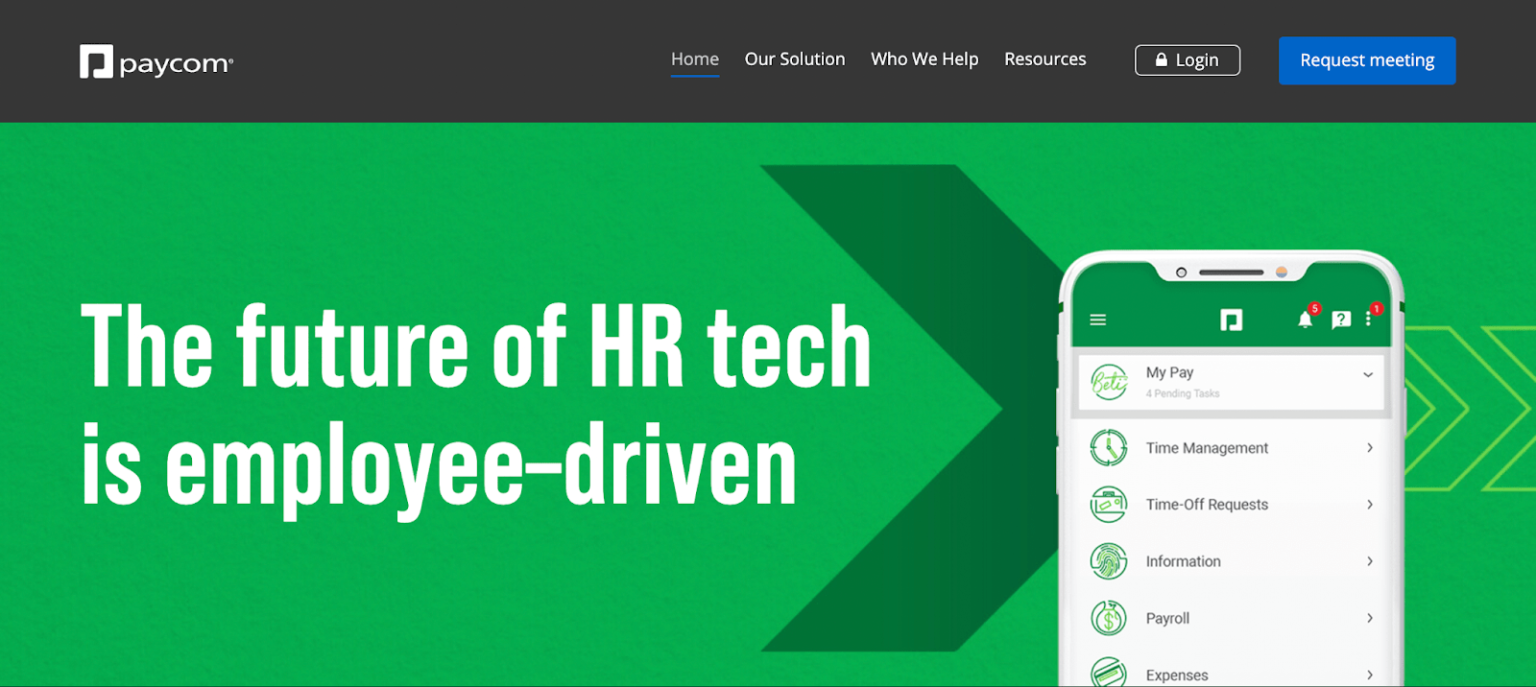Open the Who We Help menu
The height and width of the screenshot is (687, 1536).
click(x=924, y=59)
